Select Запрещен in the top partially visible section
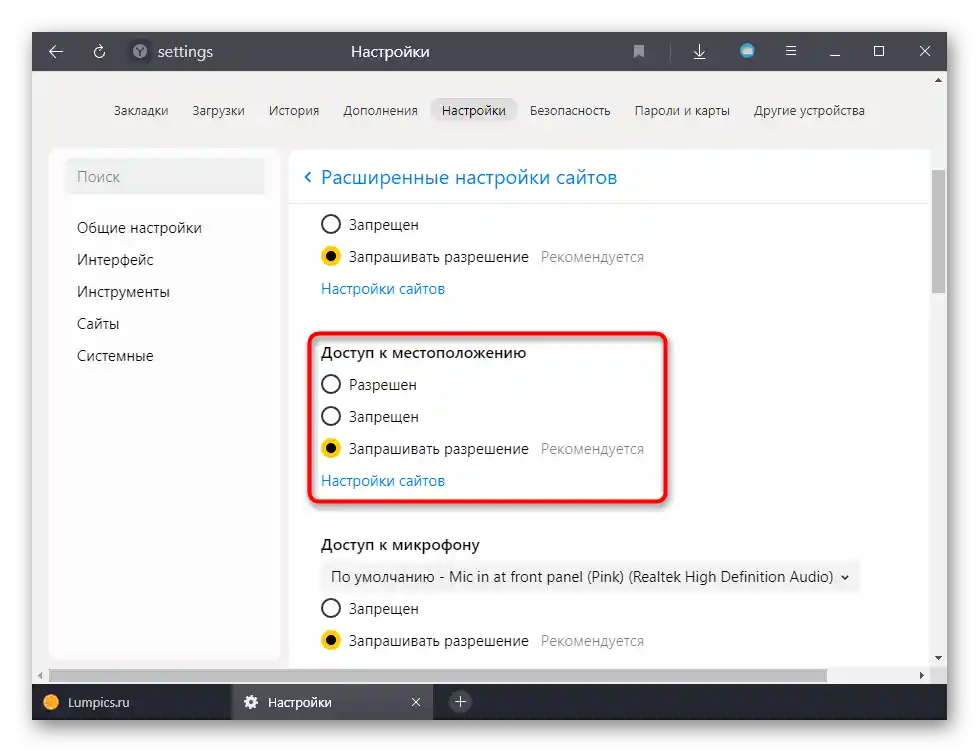 click(x=331, y=224)
